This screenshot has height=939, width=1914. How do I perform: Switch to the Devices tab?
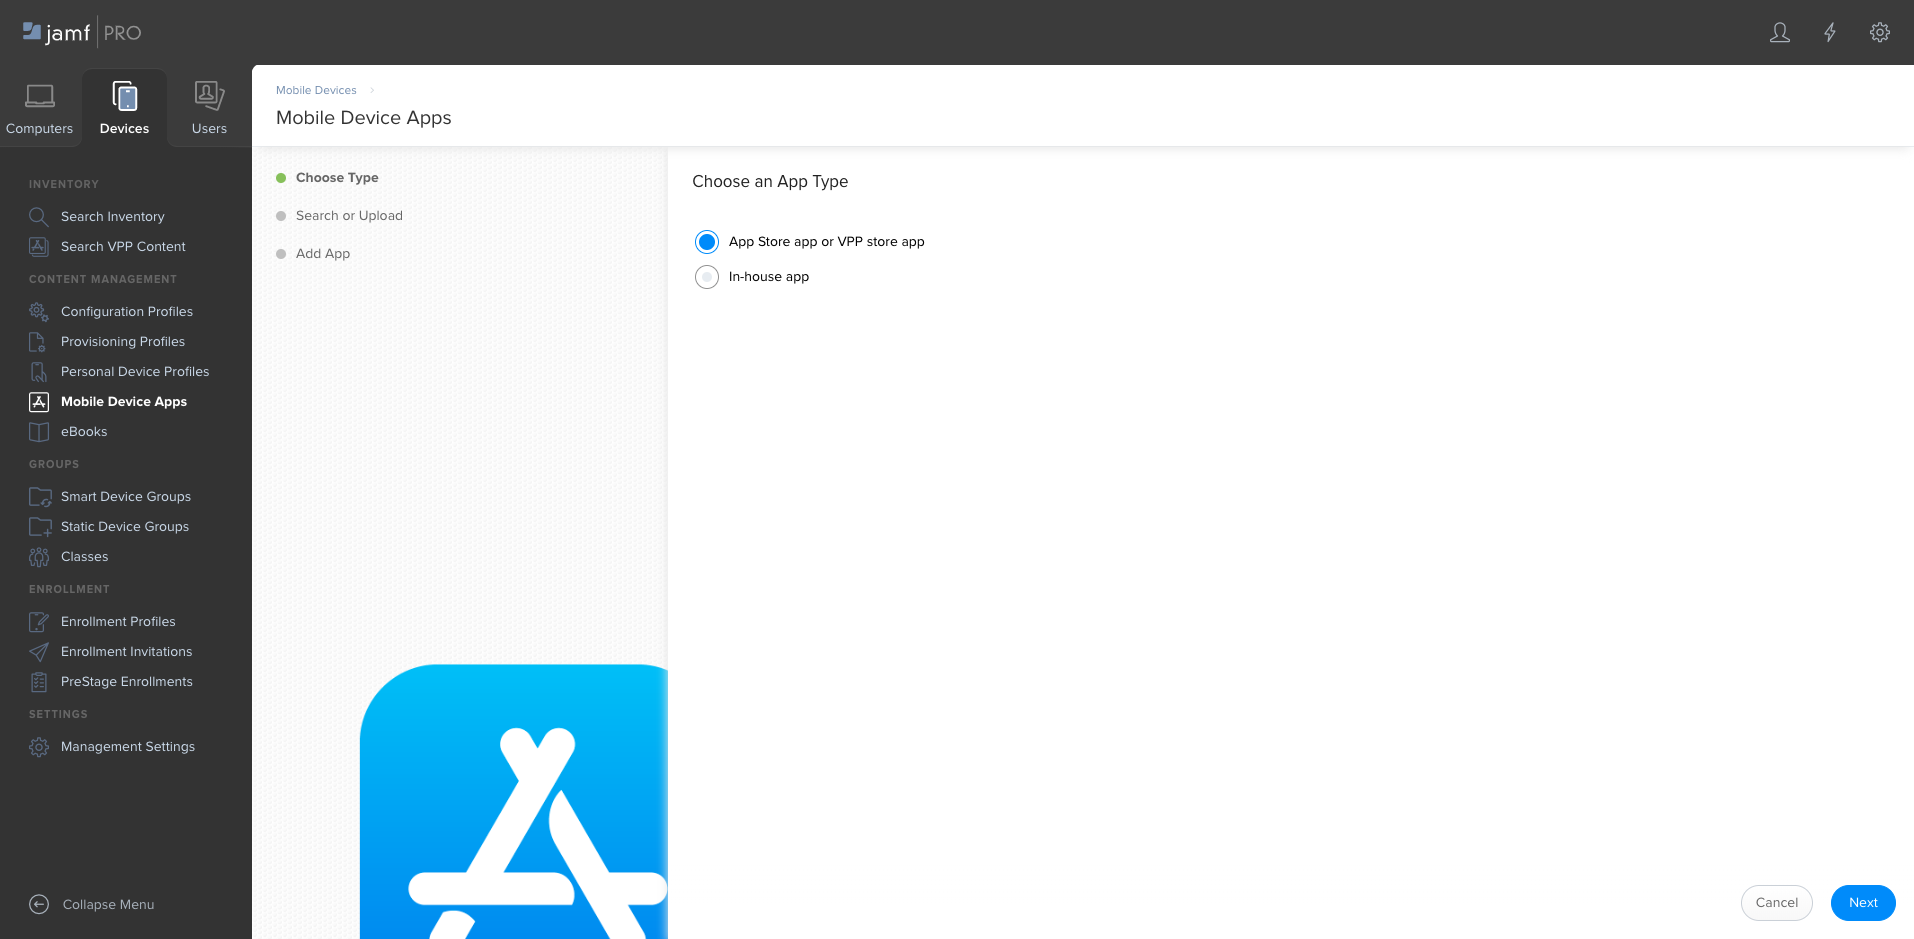[125, 108]
